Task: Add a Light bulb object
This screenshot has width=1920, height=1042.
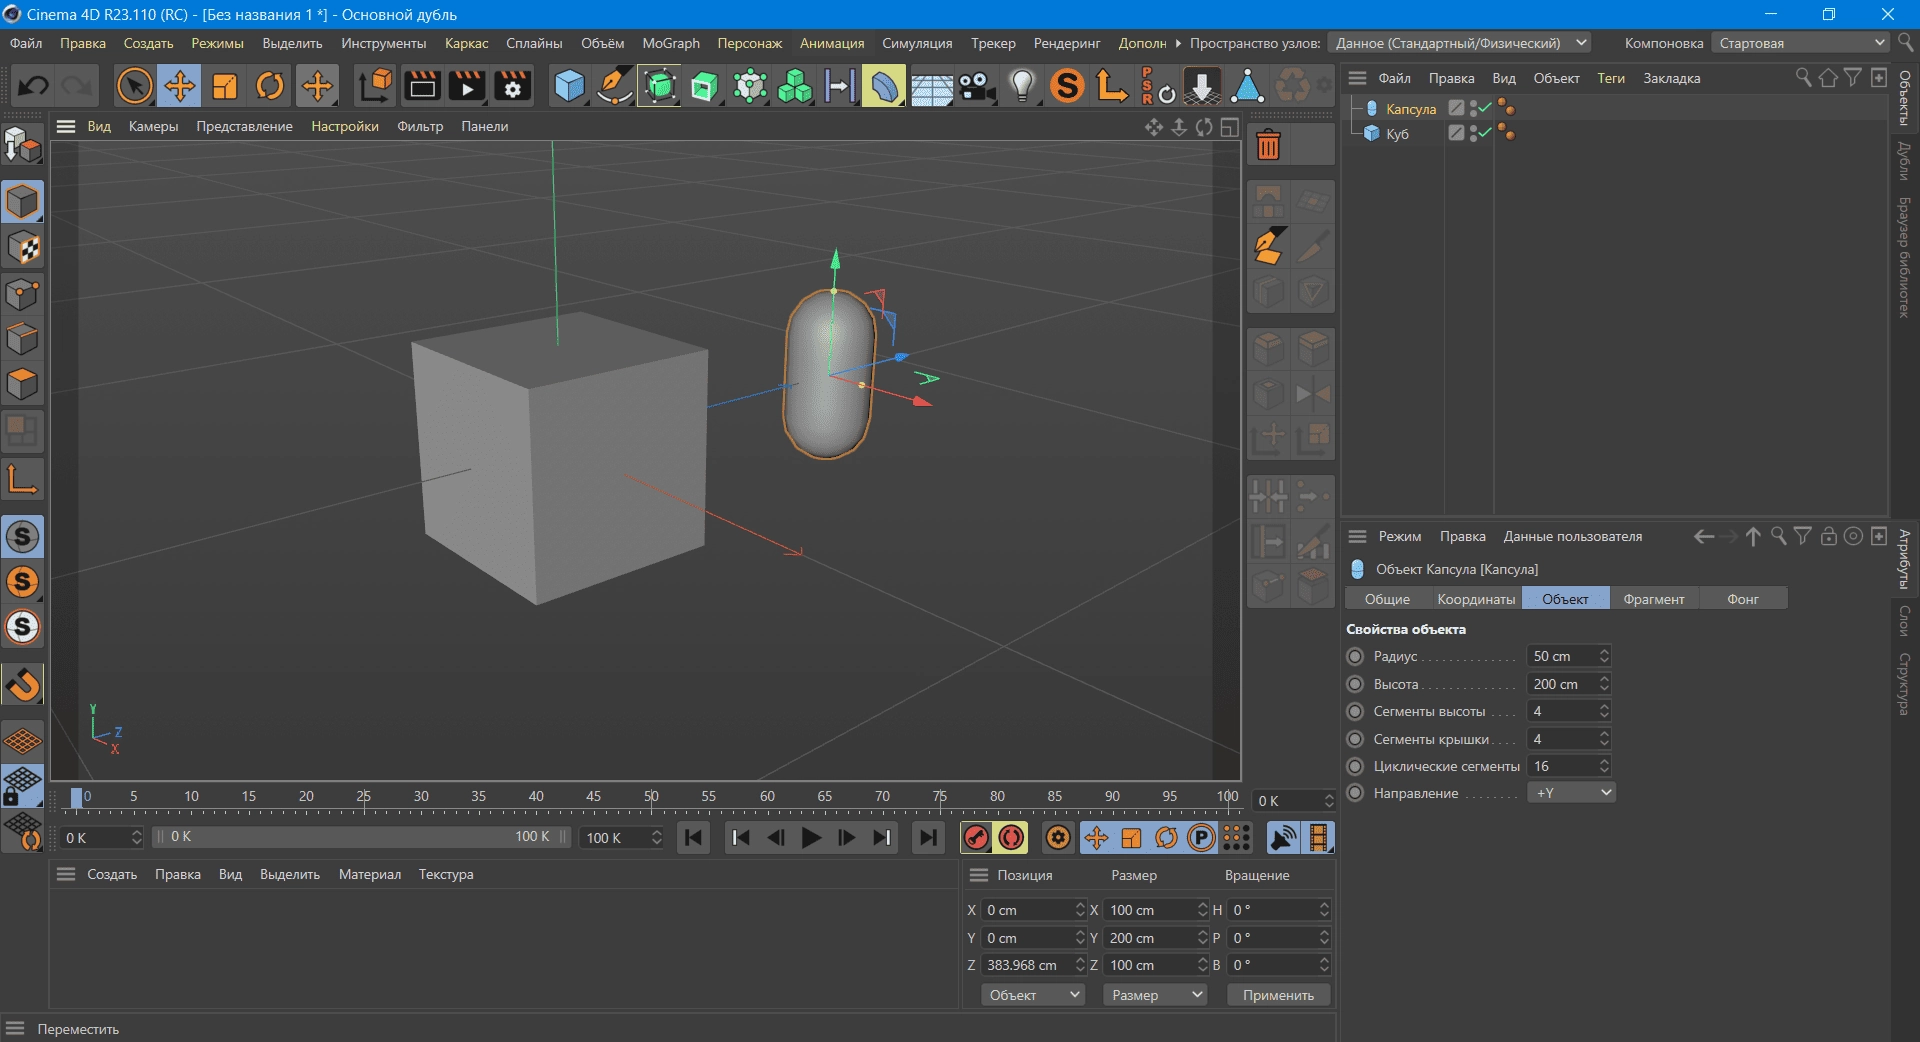Action: click(x=1022, y=86)
